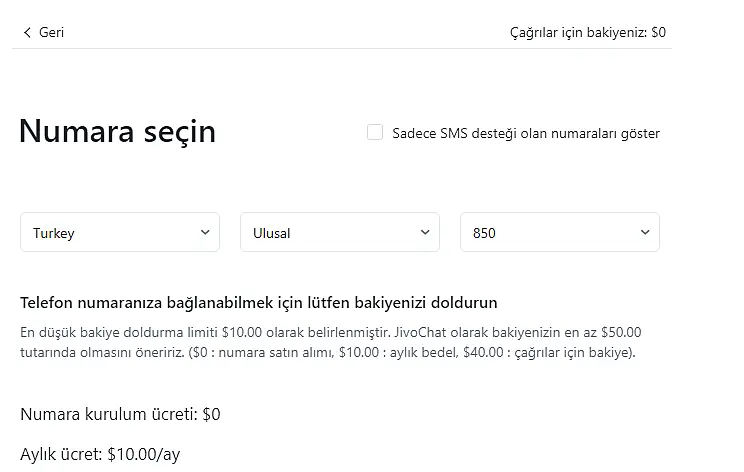Click the 'Sadece SMS desteği olan numaraları göster' label

[526, 133]
